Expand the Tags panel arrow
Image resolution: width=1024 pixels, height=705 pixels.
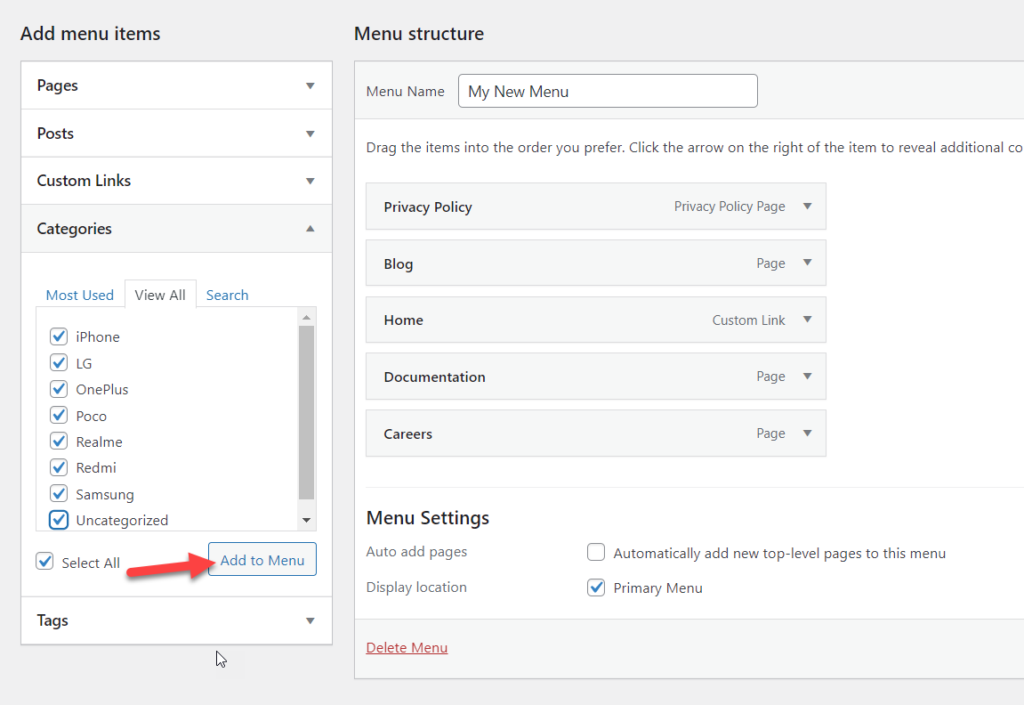[310, 621]
